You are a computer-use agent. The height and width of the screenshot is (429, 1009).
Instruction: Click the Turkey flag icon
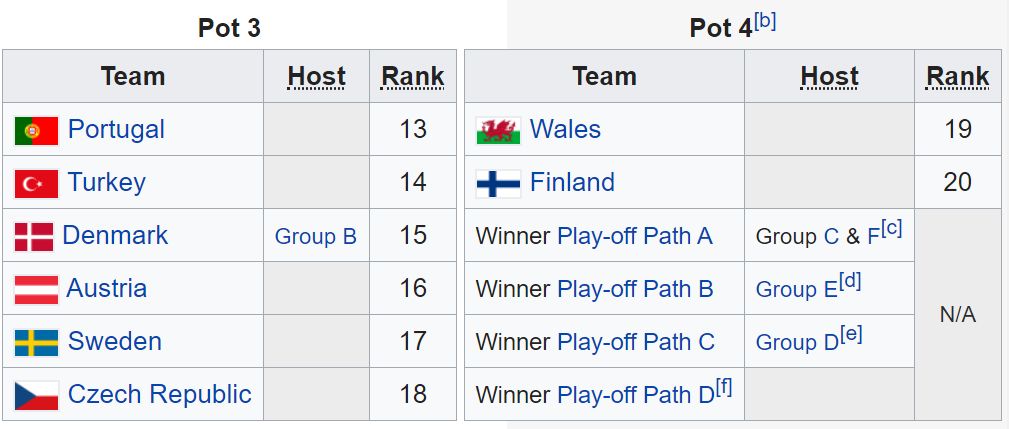37,184
